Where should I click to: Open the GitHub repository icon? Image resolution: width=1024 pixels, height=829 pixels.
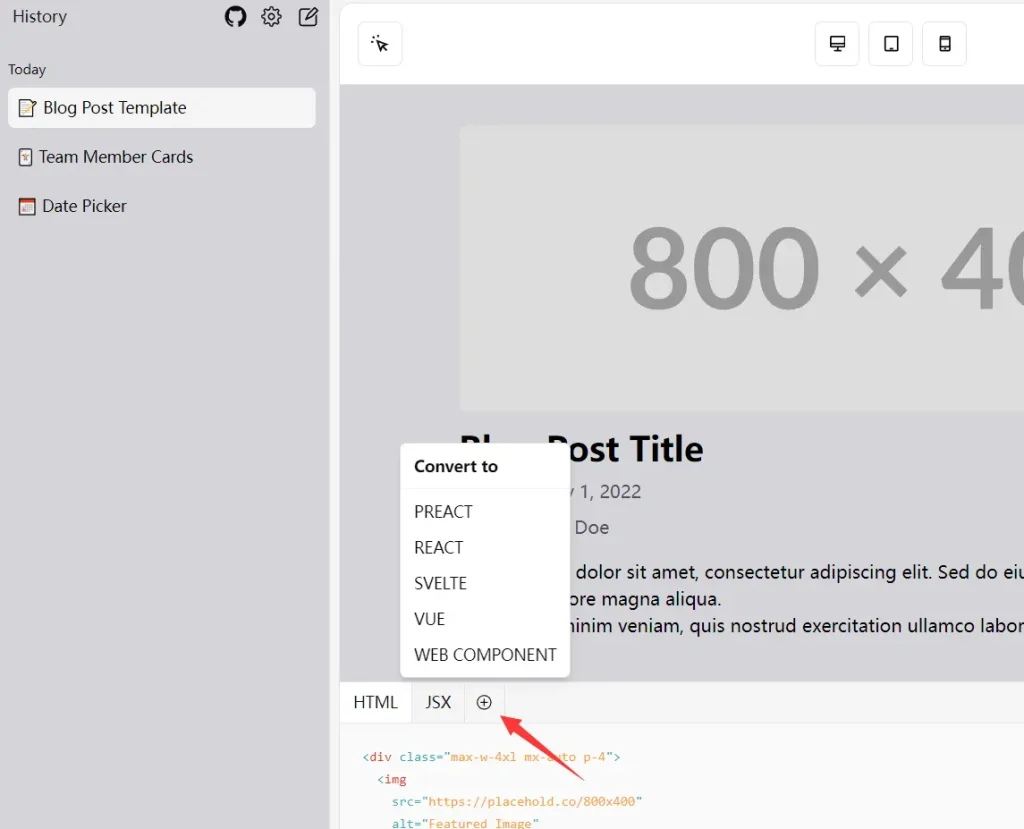pyautogui.click(x=235, y=16)
